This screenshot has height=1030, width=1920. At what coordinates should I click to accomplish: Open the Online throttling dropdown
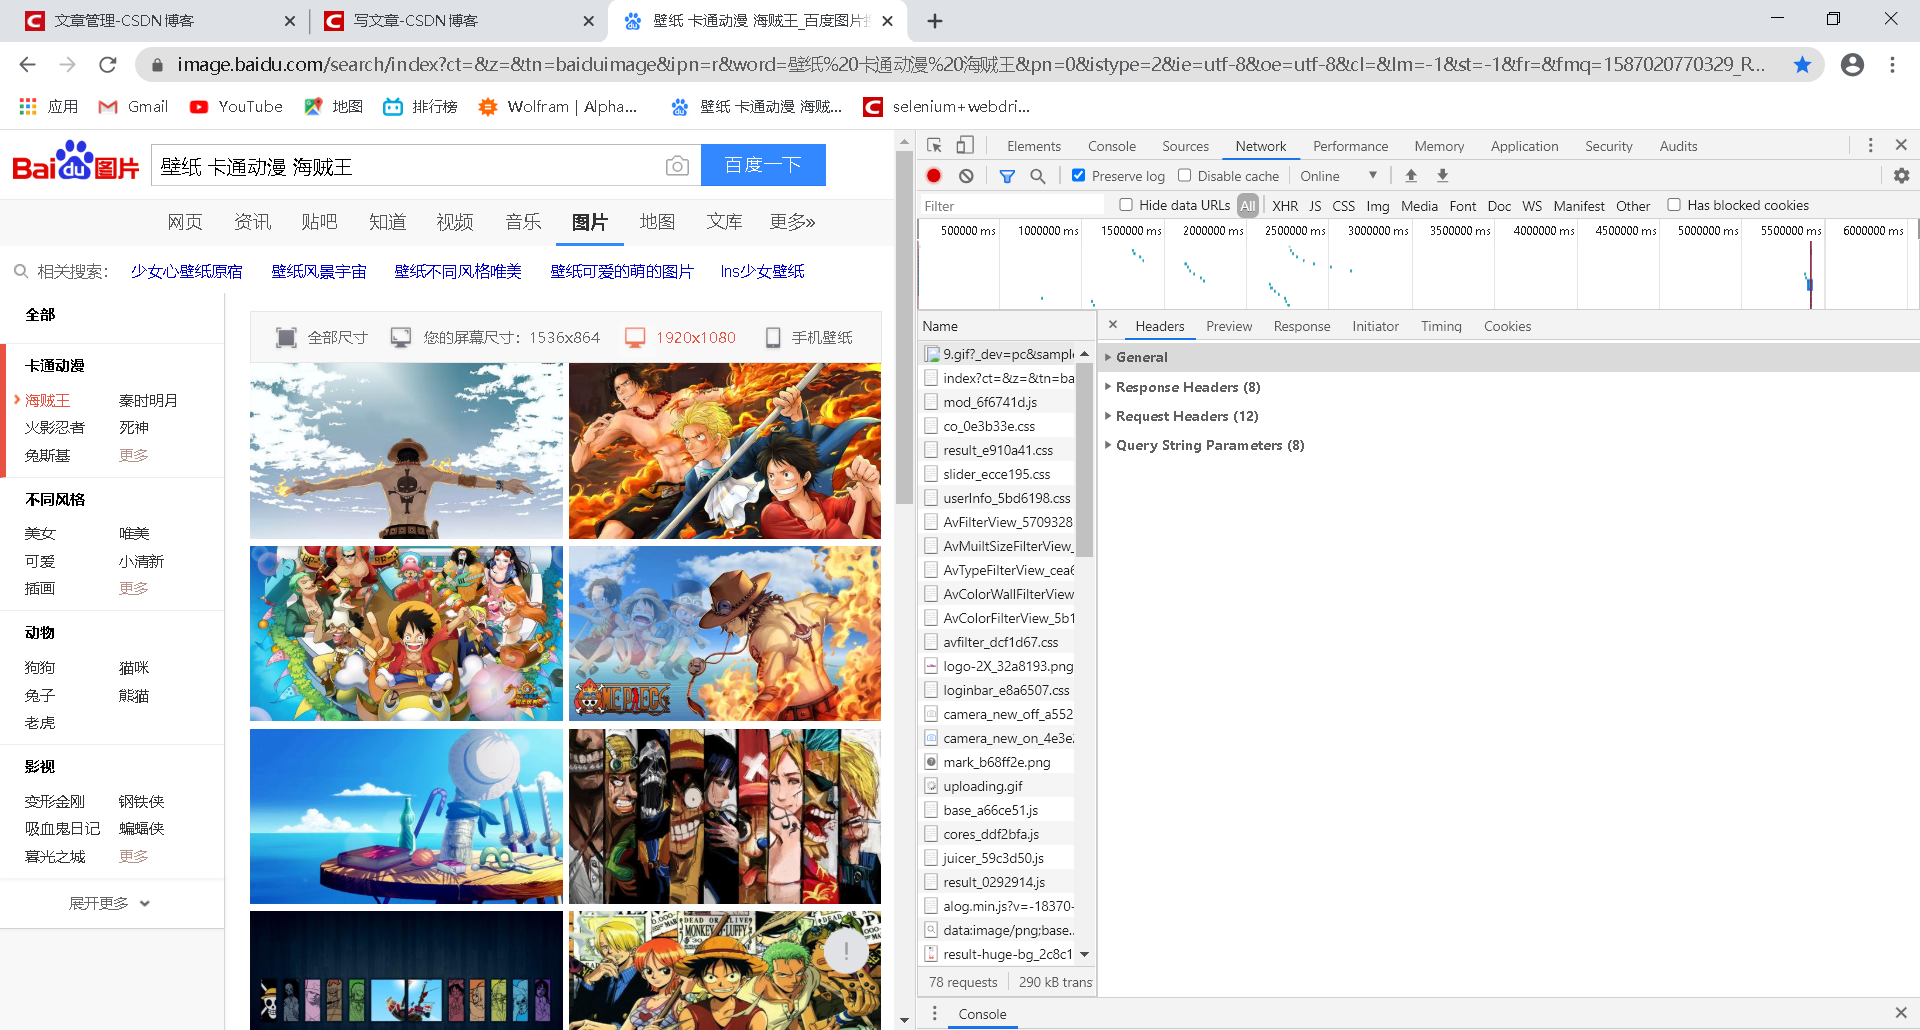point(1338,176)
